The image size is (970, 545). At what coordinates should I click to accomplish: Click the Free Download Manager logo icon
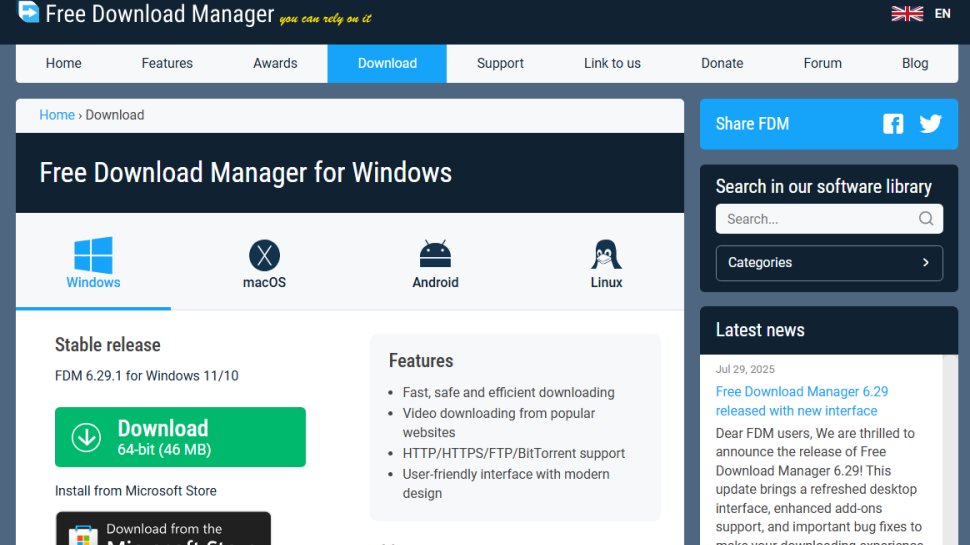(x=28, y=11)
